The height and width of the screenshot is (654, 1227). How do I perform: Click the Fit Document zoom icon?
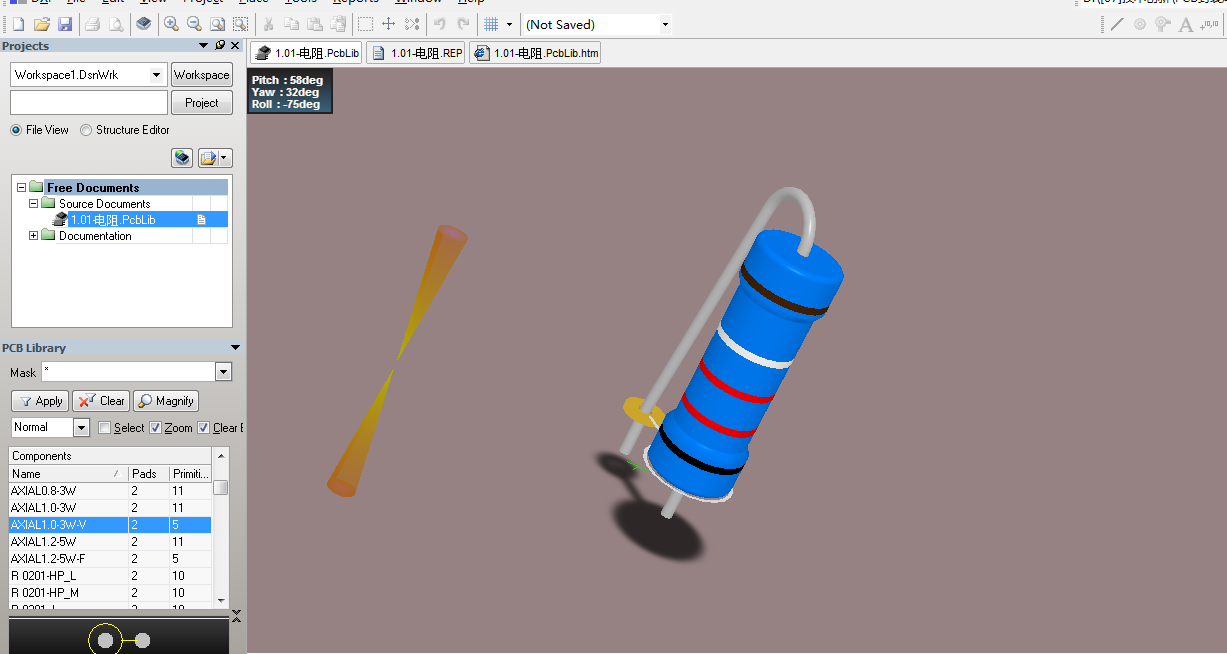point(217,24)
